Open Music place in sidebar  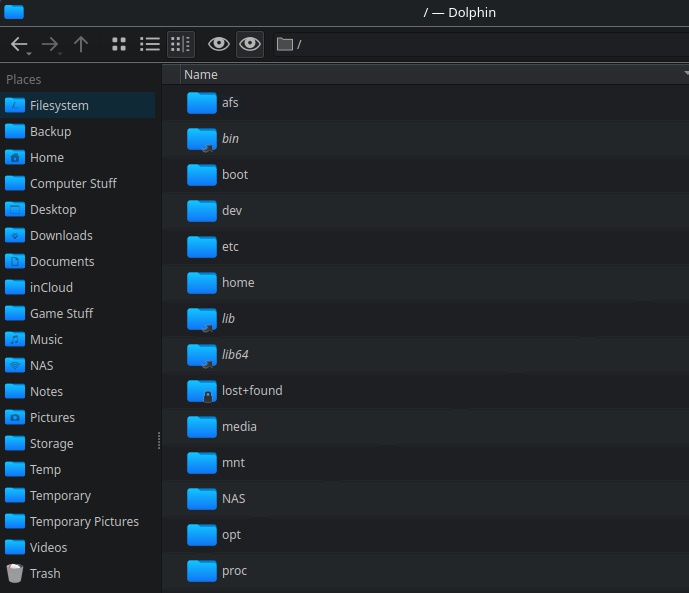coord(78,340)
